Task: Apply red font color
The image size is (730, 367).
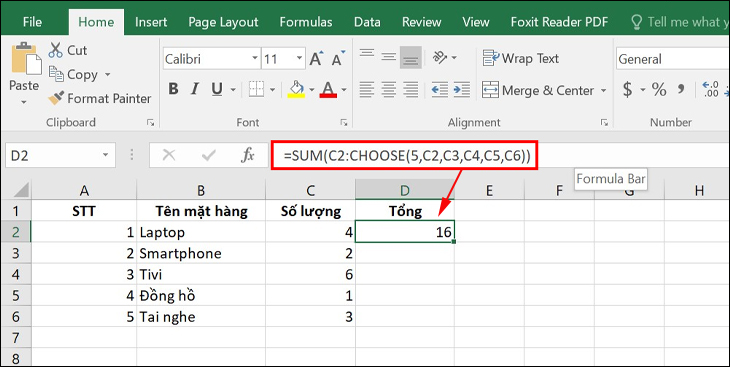Action: click(x=328, y=89)
